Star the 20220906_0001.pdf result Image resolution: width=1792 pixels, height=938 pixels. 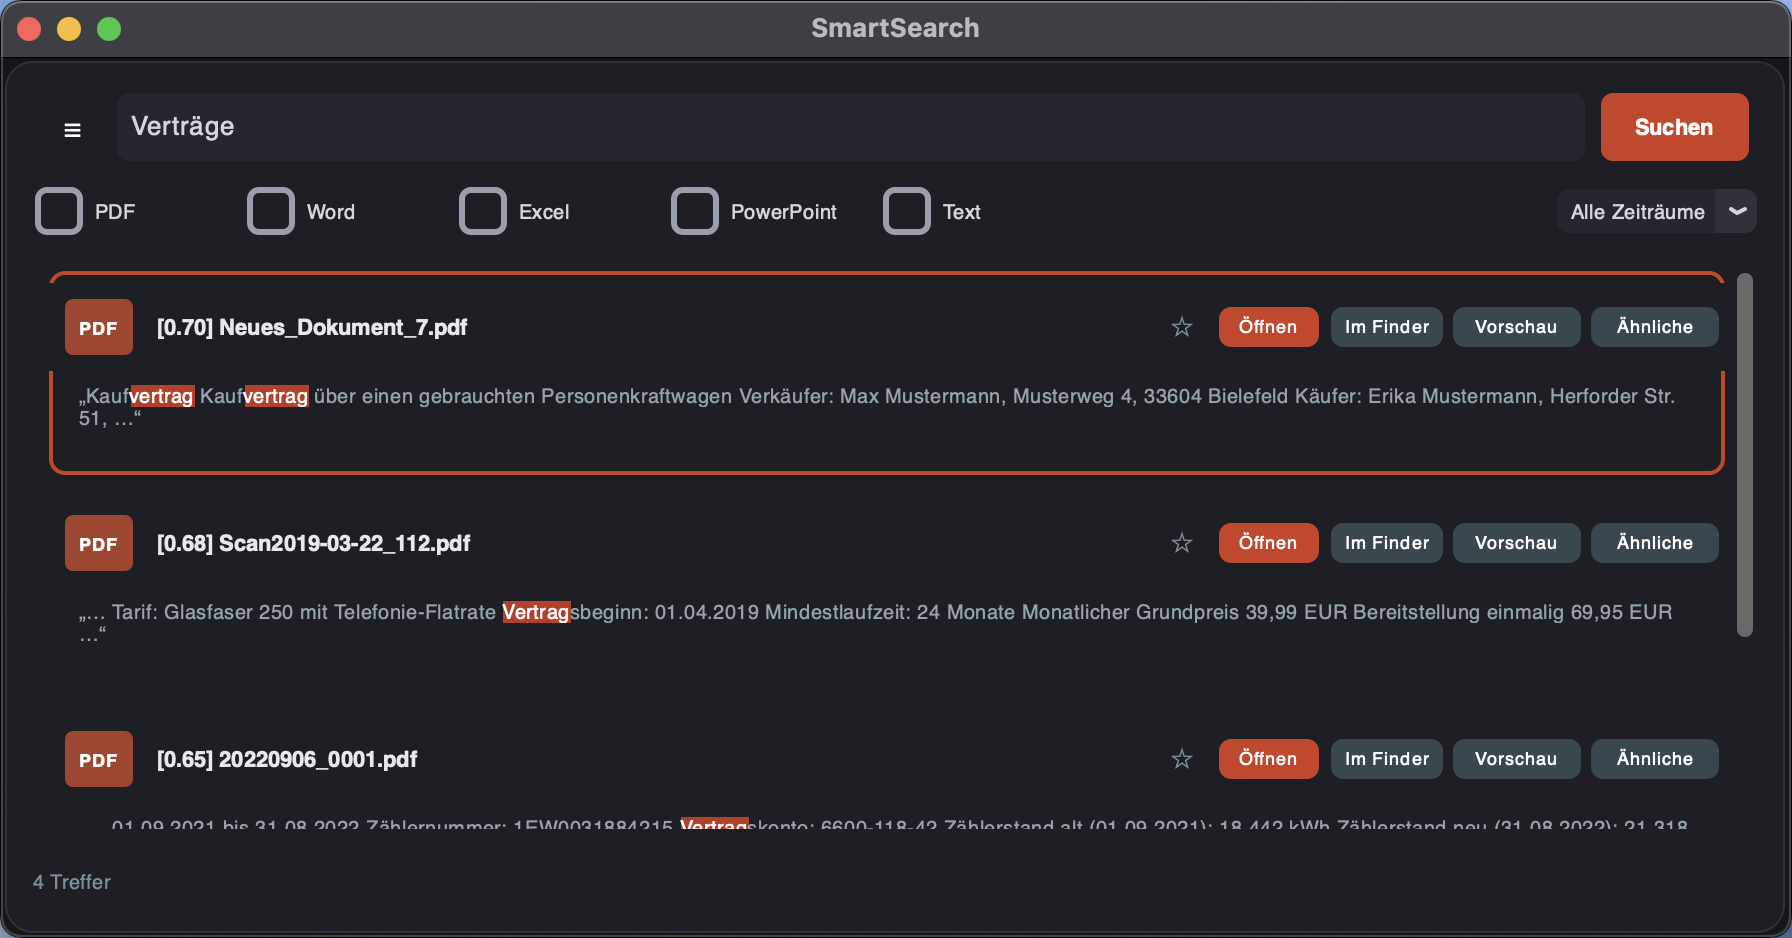pyautogui.click(x=1182, y=759)
